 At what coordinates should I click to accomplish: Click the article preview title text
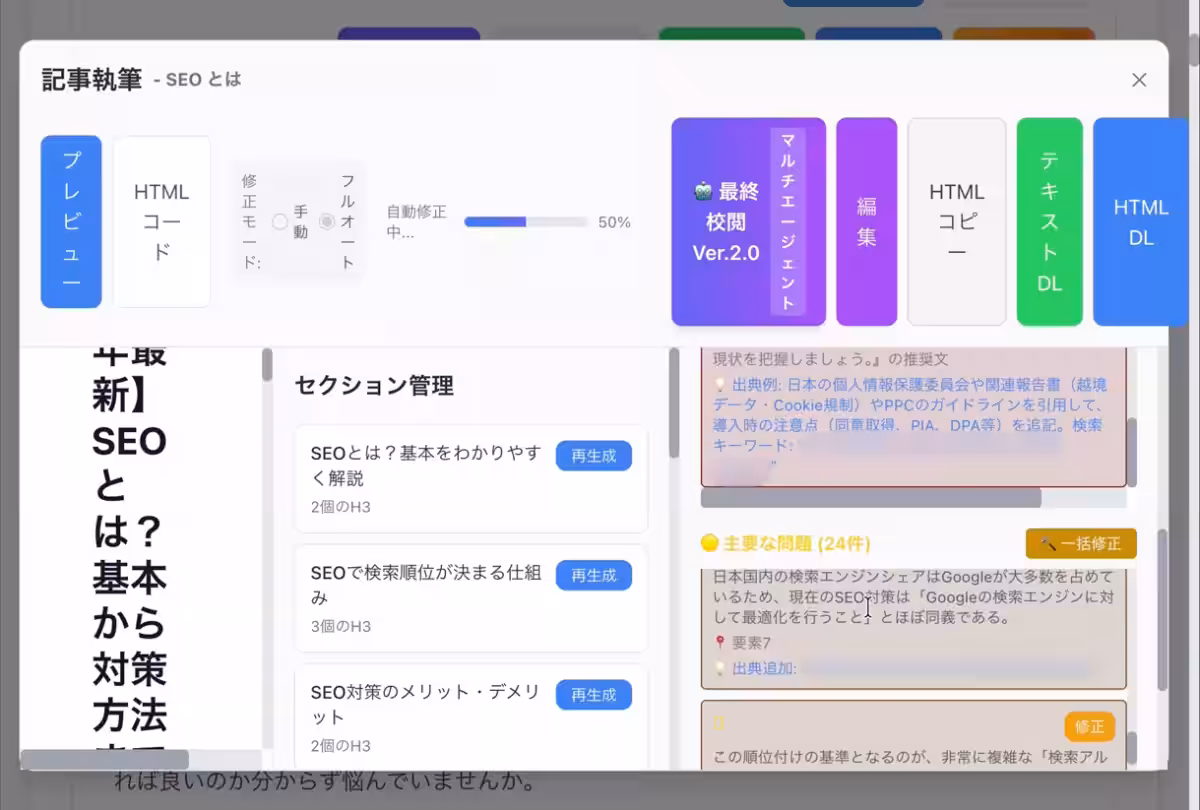[129, 556]
